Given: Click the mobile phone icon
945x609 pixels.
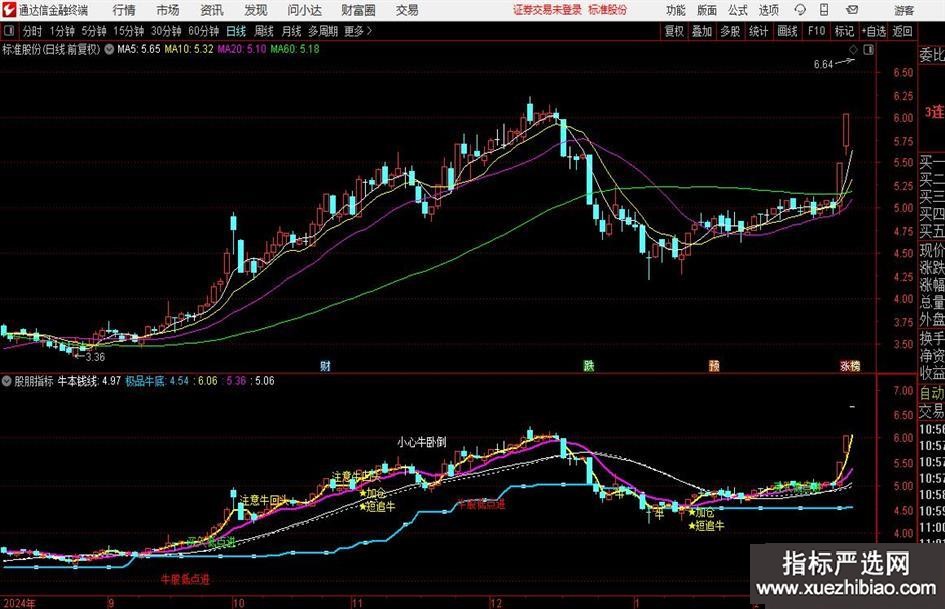Looking at the screenshot, I should point(824,10).
